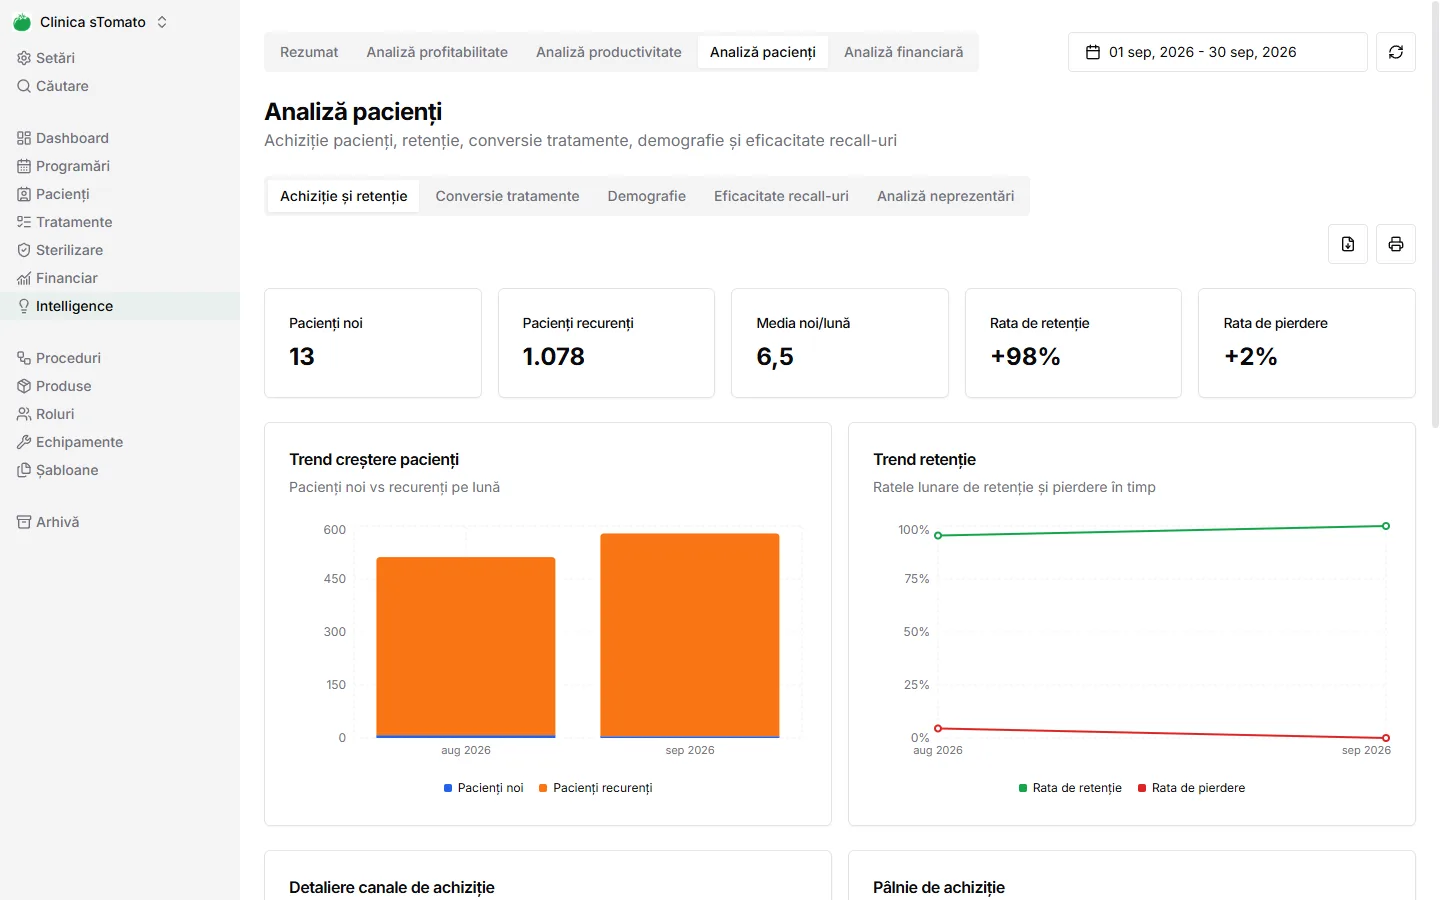The width and height of the screenshot is (1440, 900).
Task: Click the Șabloane copy icon
Action: (x=24, y=470)
